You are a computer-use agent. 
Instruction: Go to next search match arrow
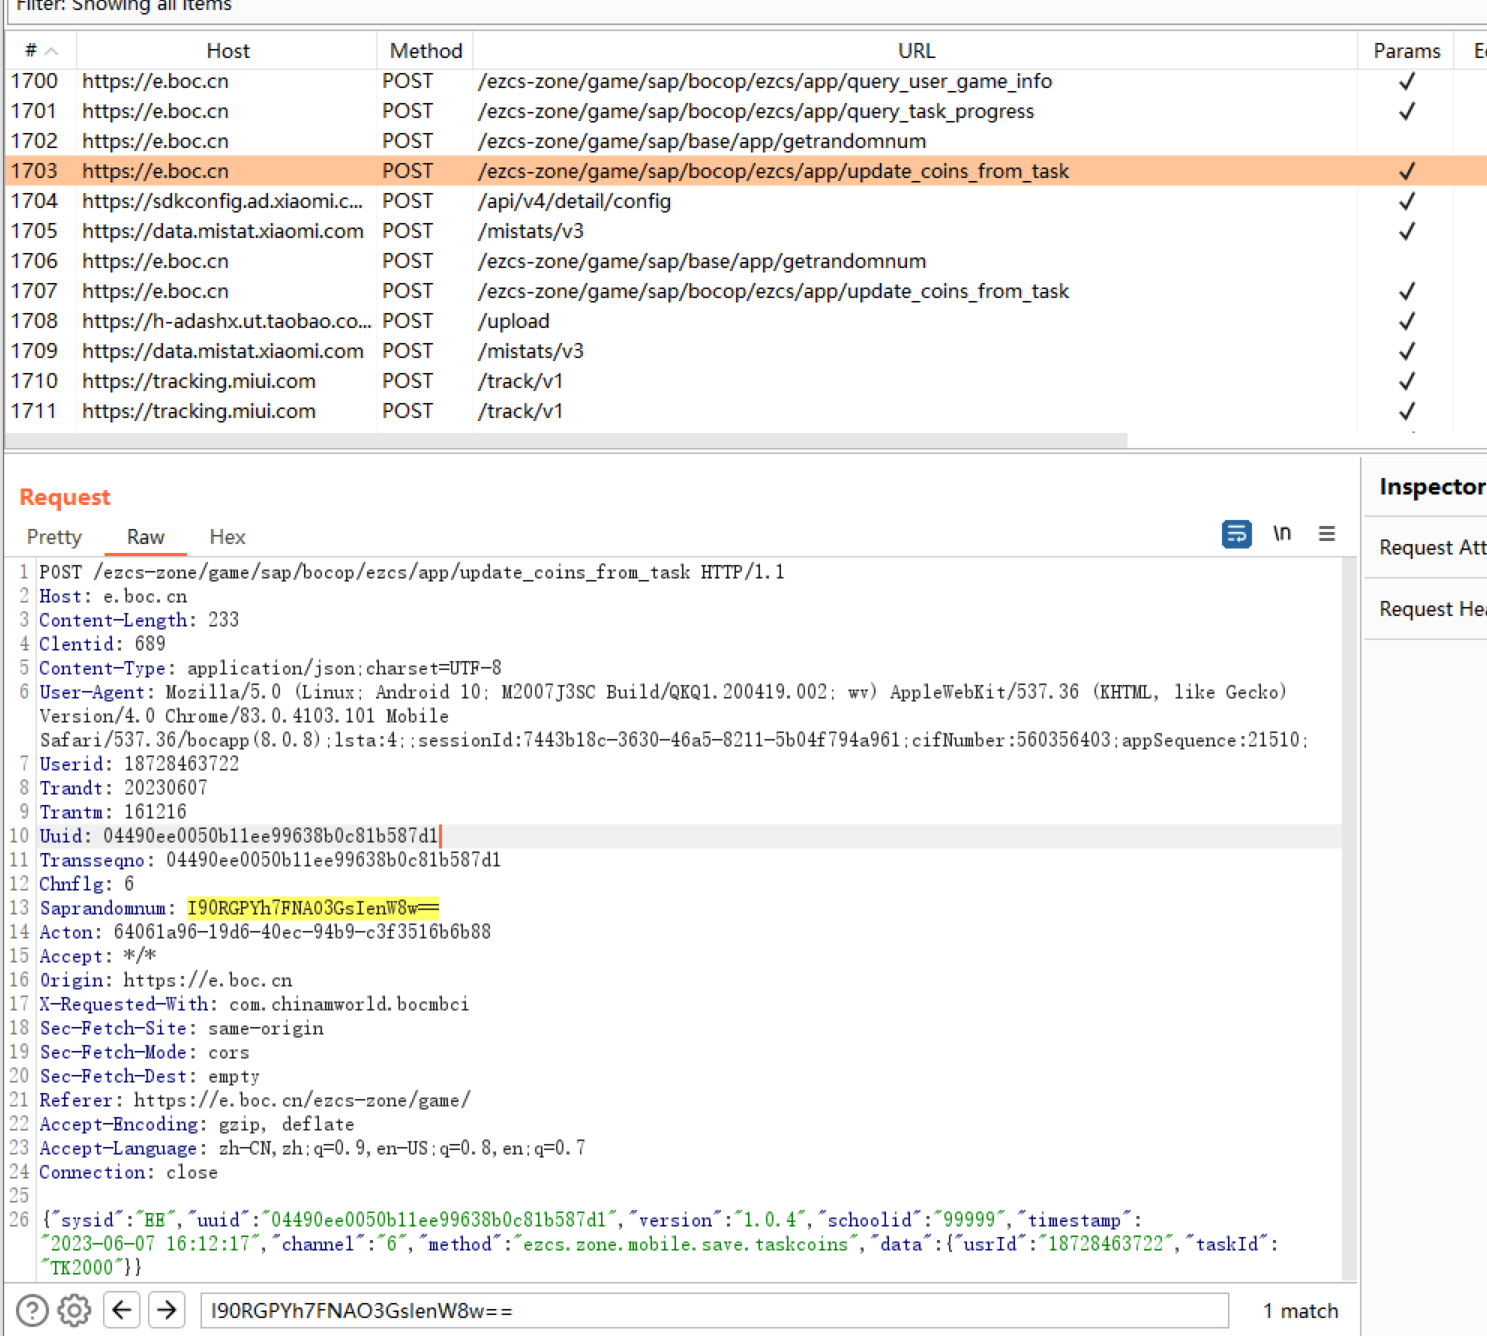click(167, 1310)
